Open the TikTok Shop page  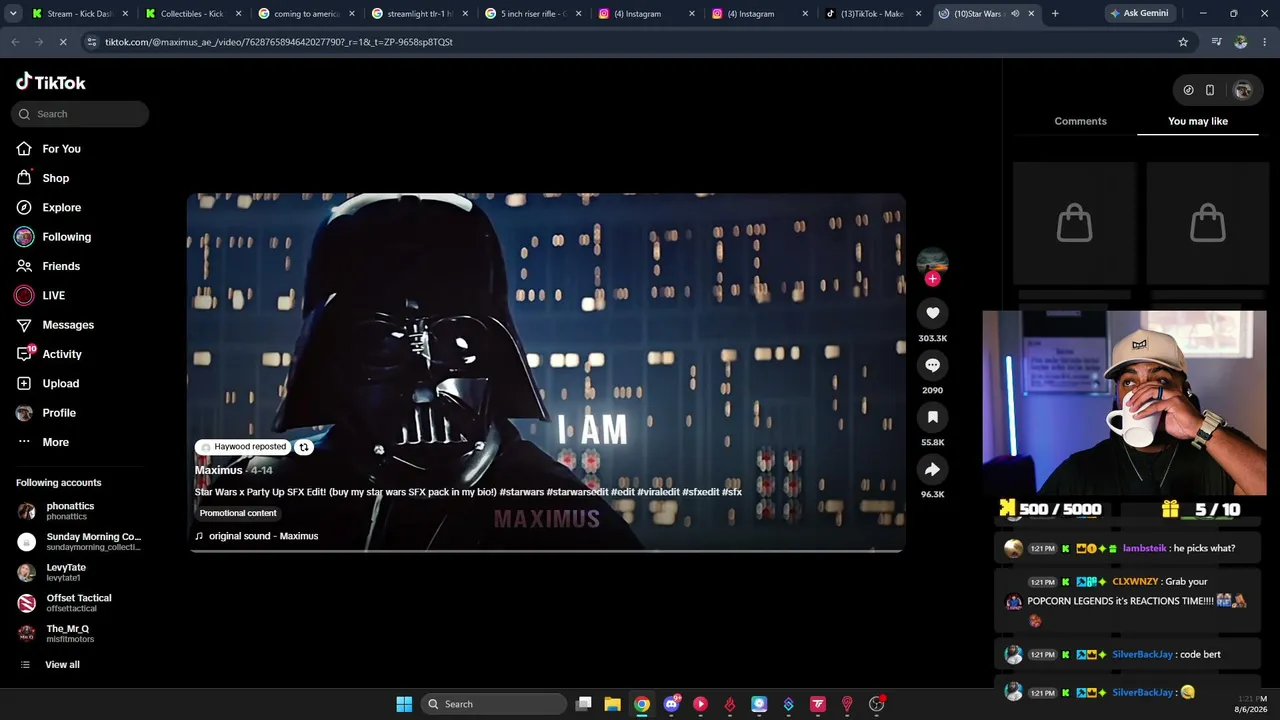pos(55,178)
